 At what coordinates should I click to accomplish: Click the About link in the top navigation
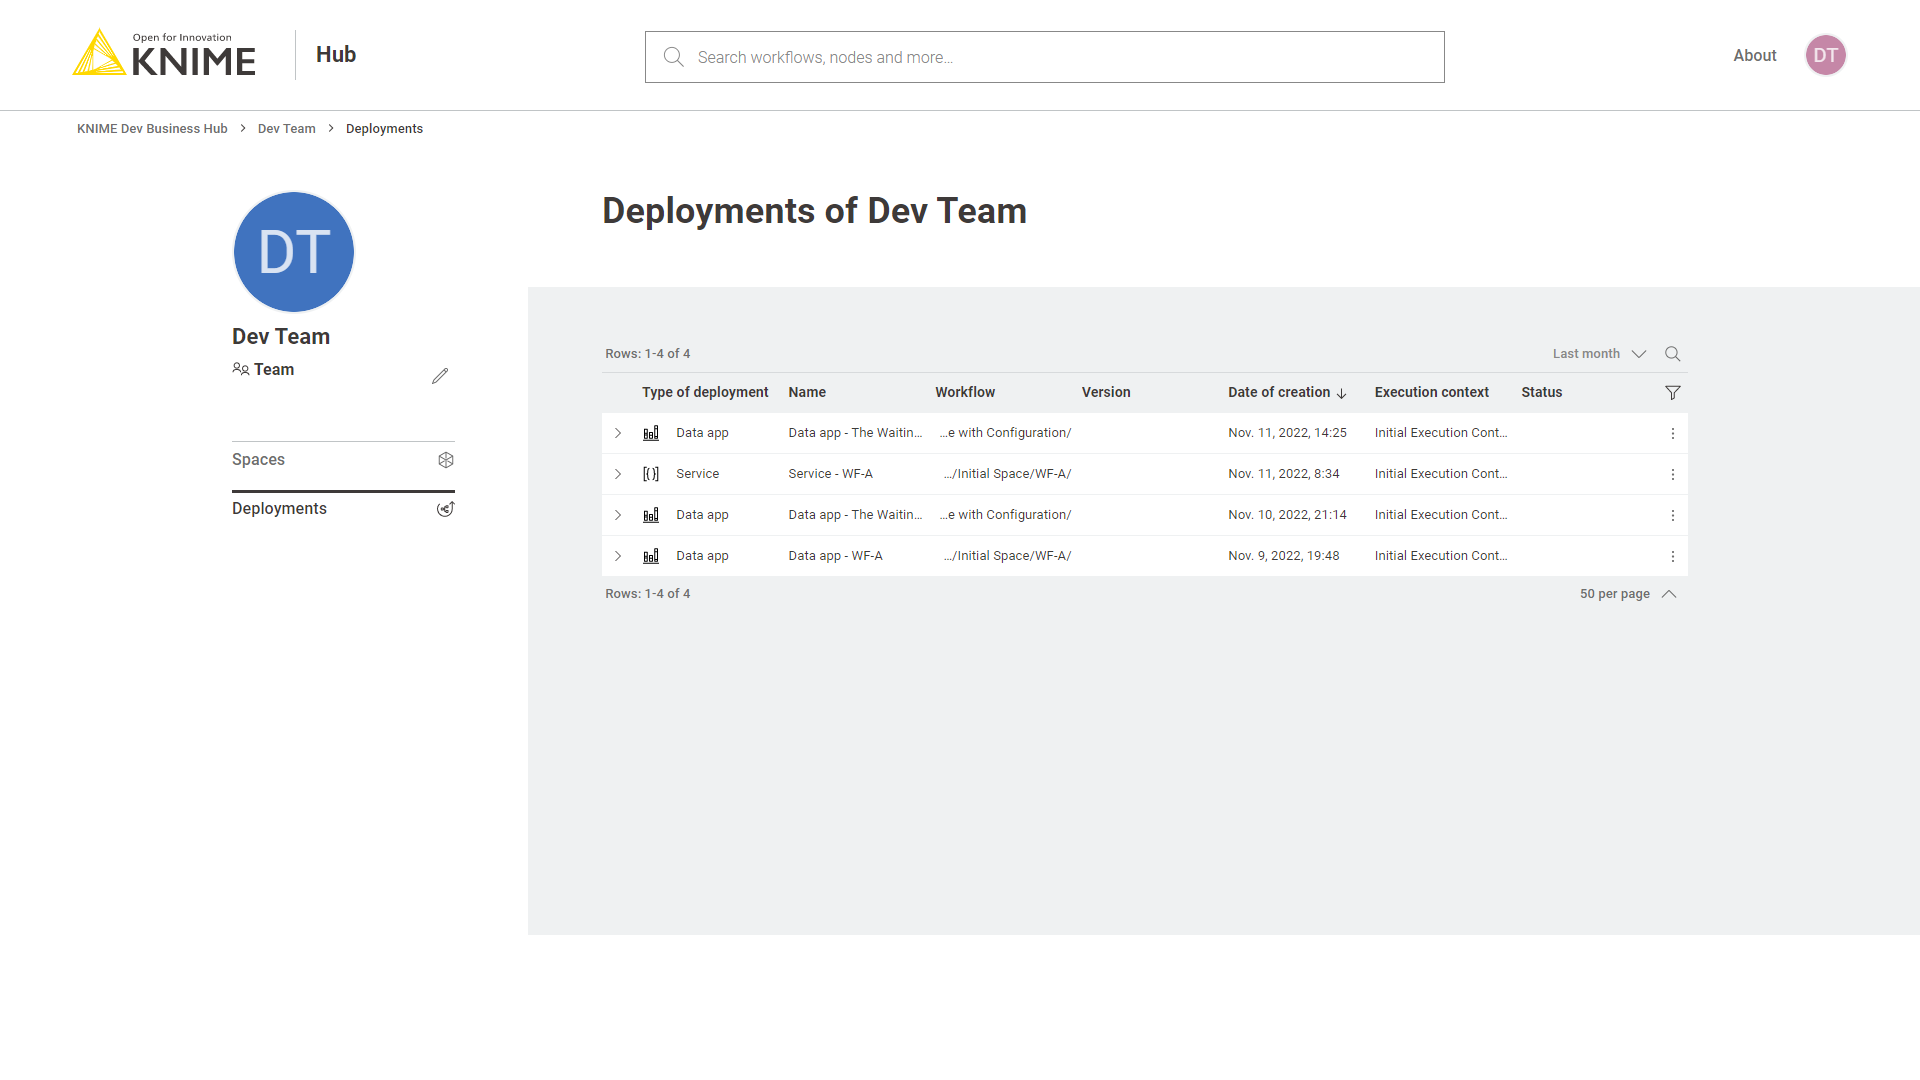[1755, 55]
